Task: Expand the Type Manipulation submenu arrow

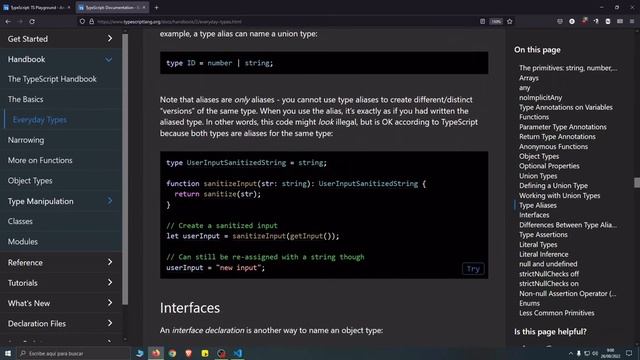Action: pyautogui.click(x=110, y=201)
